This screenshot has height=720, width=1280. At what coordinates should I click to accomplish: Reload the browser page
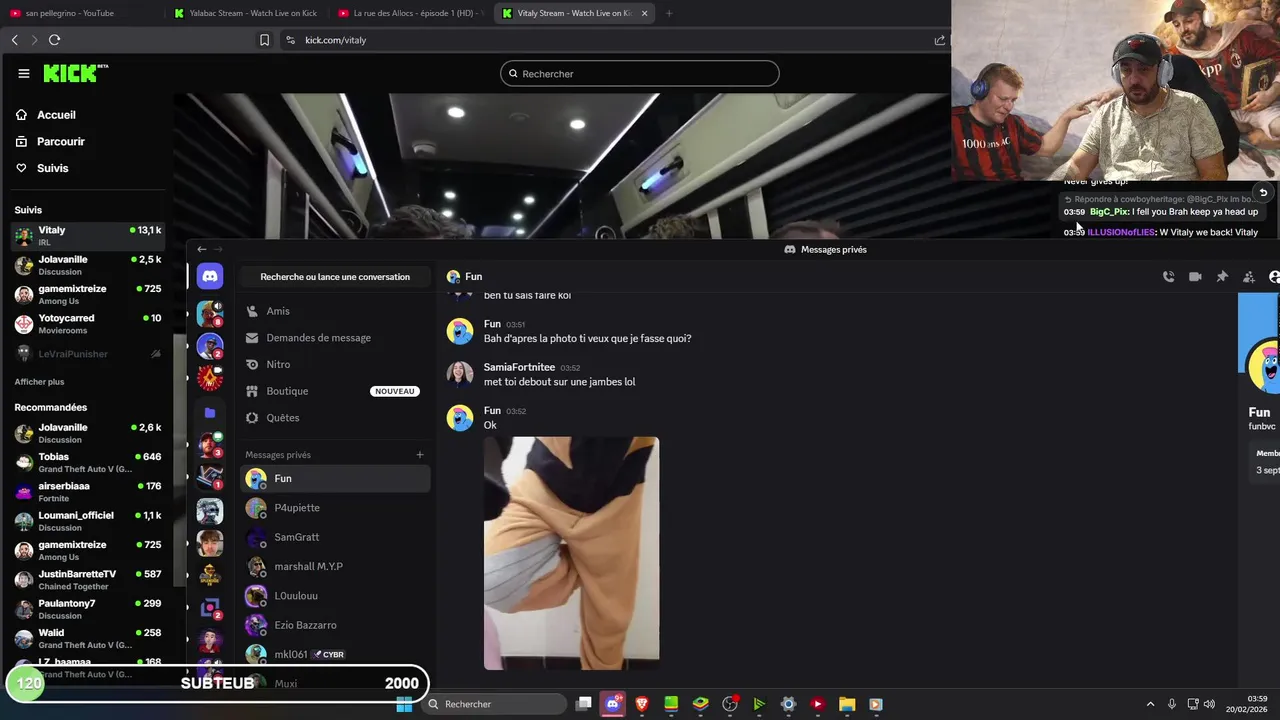click(x=54, y=40)
